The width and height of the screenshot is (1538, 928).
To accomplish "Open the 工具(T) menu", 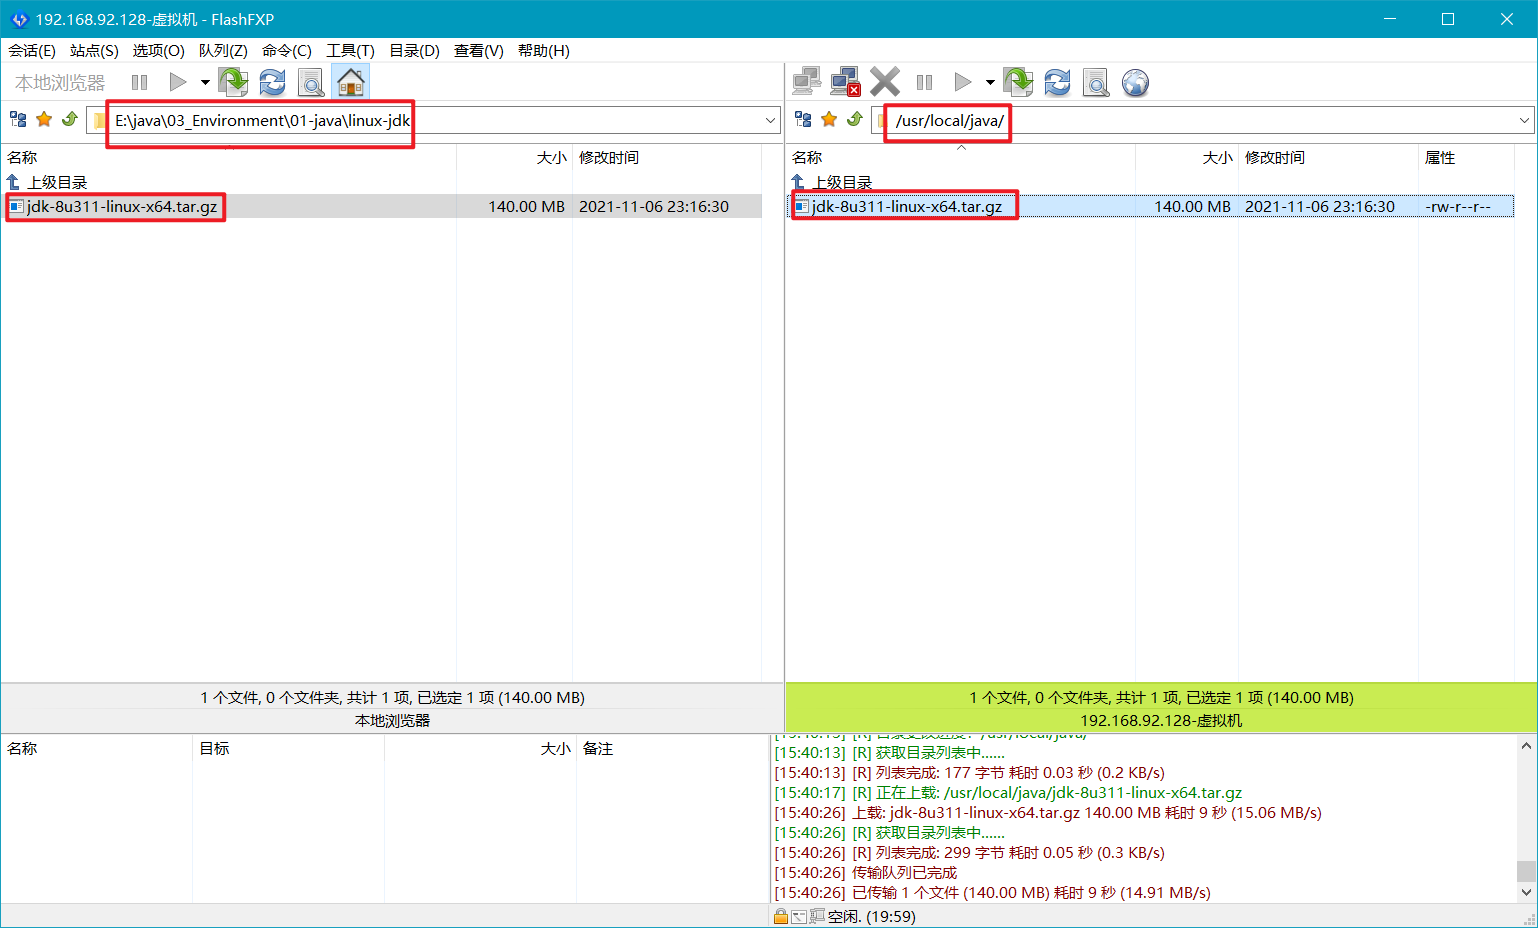I will click(351, 51).
